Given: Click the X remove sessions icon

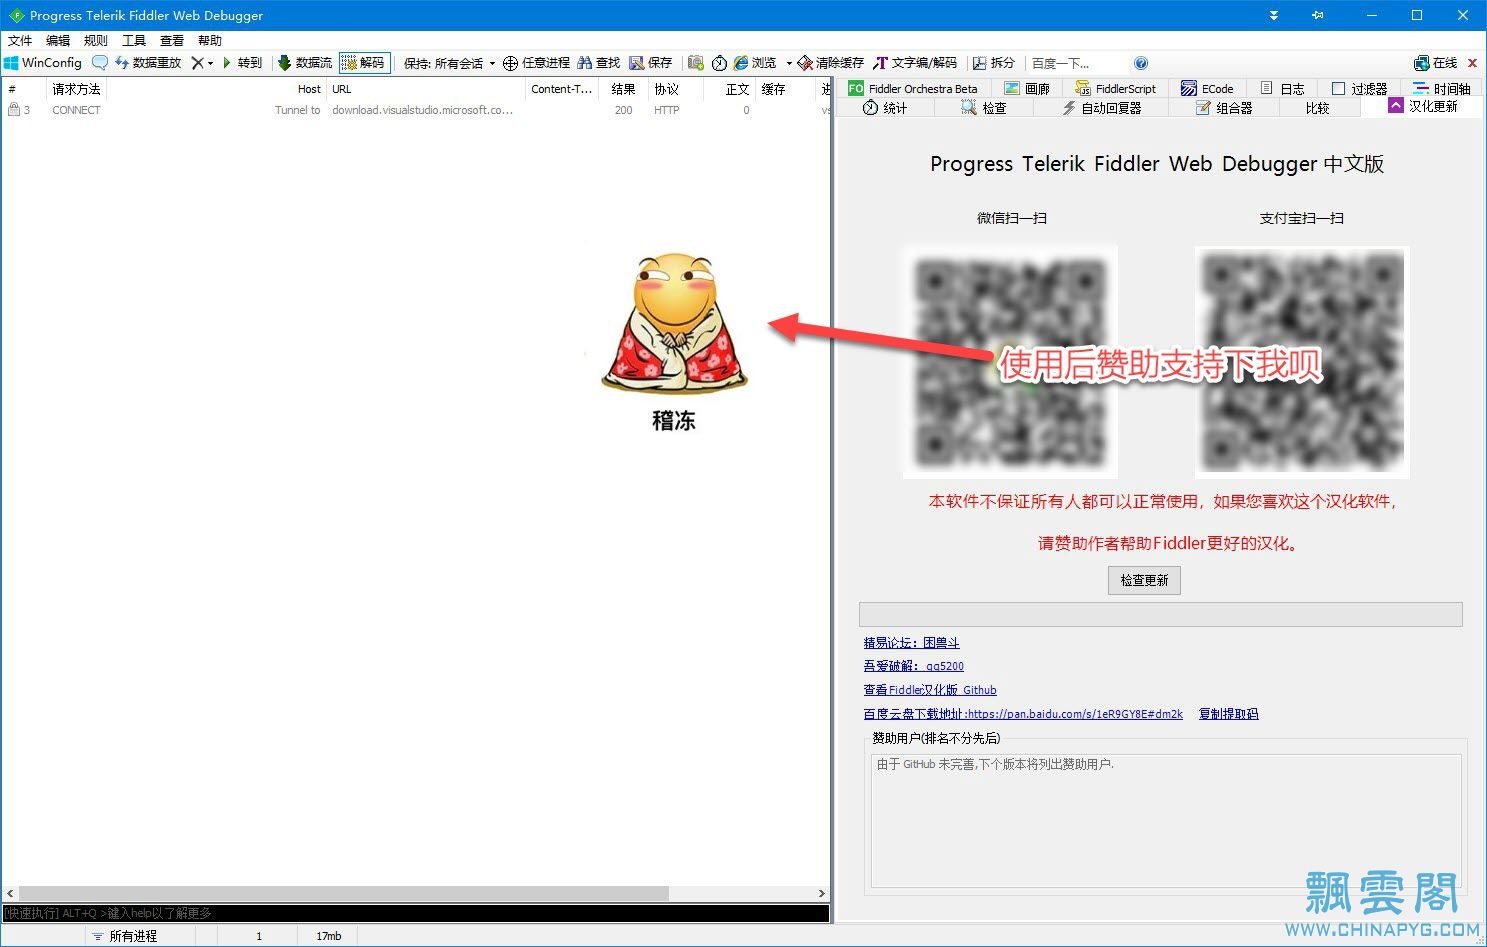Looking at the screenshot, I should (x=198, y=62).
